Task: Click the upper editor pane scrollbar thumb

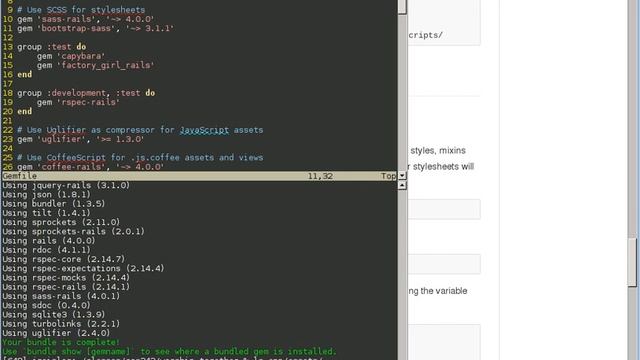Action: click(x=402, y=7)
